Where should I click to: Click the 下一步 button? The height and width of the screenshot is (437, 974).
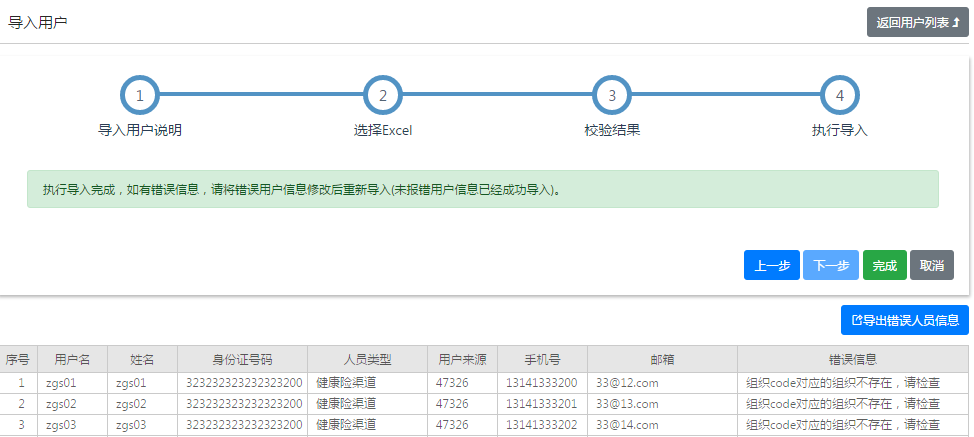831,265
